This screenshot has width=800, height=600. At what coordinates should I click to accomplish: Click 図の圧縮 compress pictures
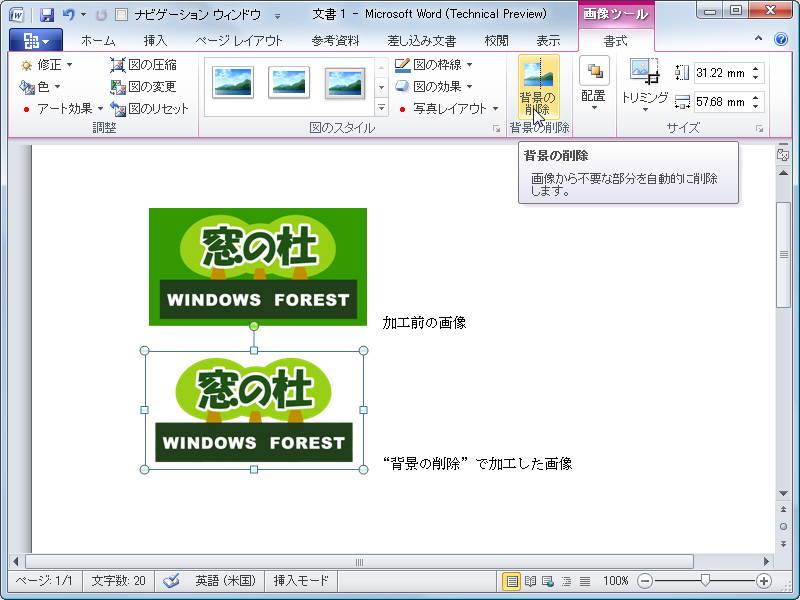[143, 65]
